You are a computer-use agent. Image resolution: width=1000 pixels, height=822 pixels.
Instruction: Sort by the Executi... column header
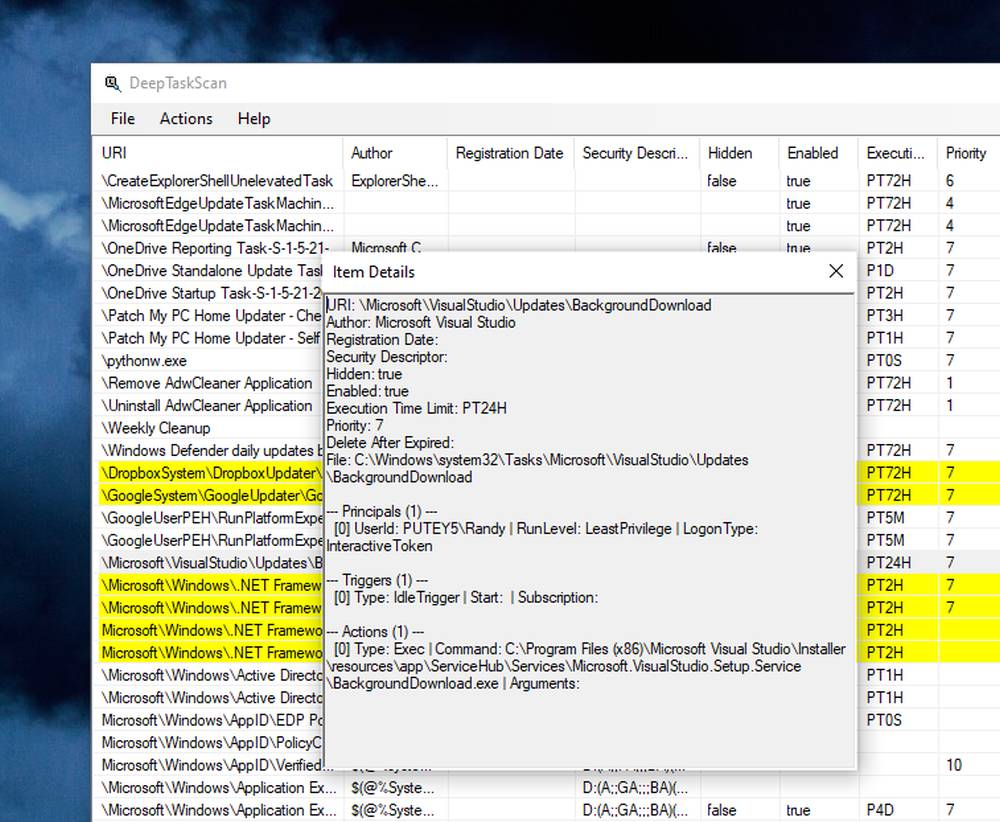(x=897, y=153)
